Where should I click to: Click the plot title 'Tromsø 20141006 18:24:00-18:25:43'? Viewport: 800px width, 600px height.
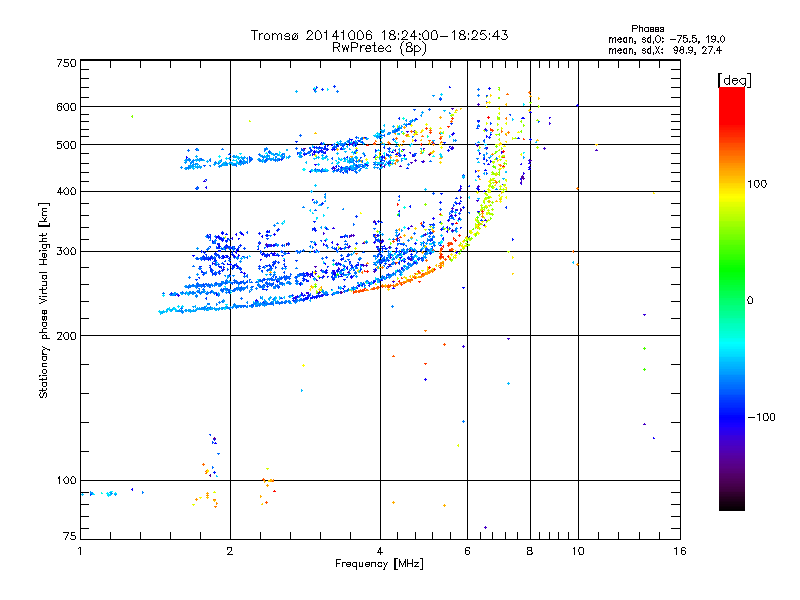(x=379, y=35)
